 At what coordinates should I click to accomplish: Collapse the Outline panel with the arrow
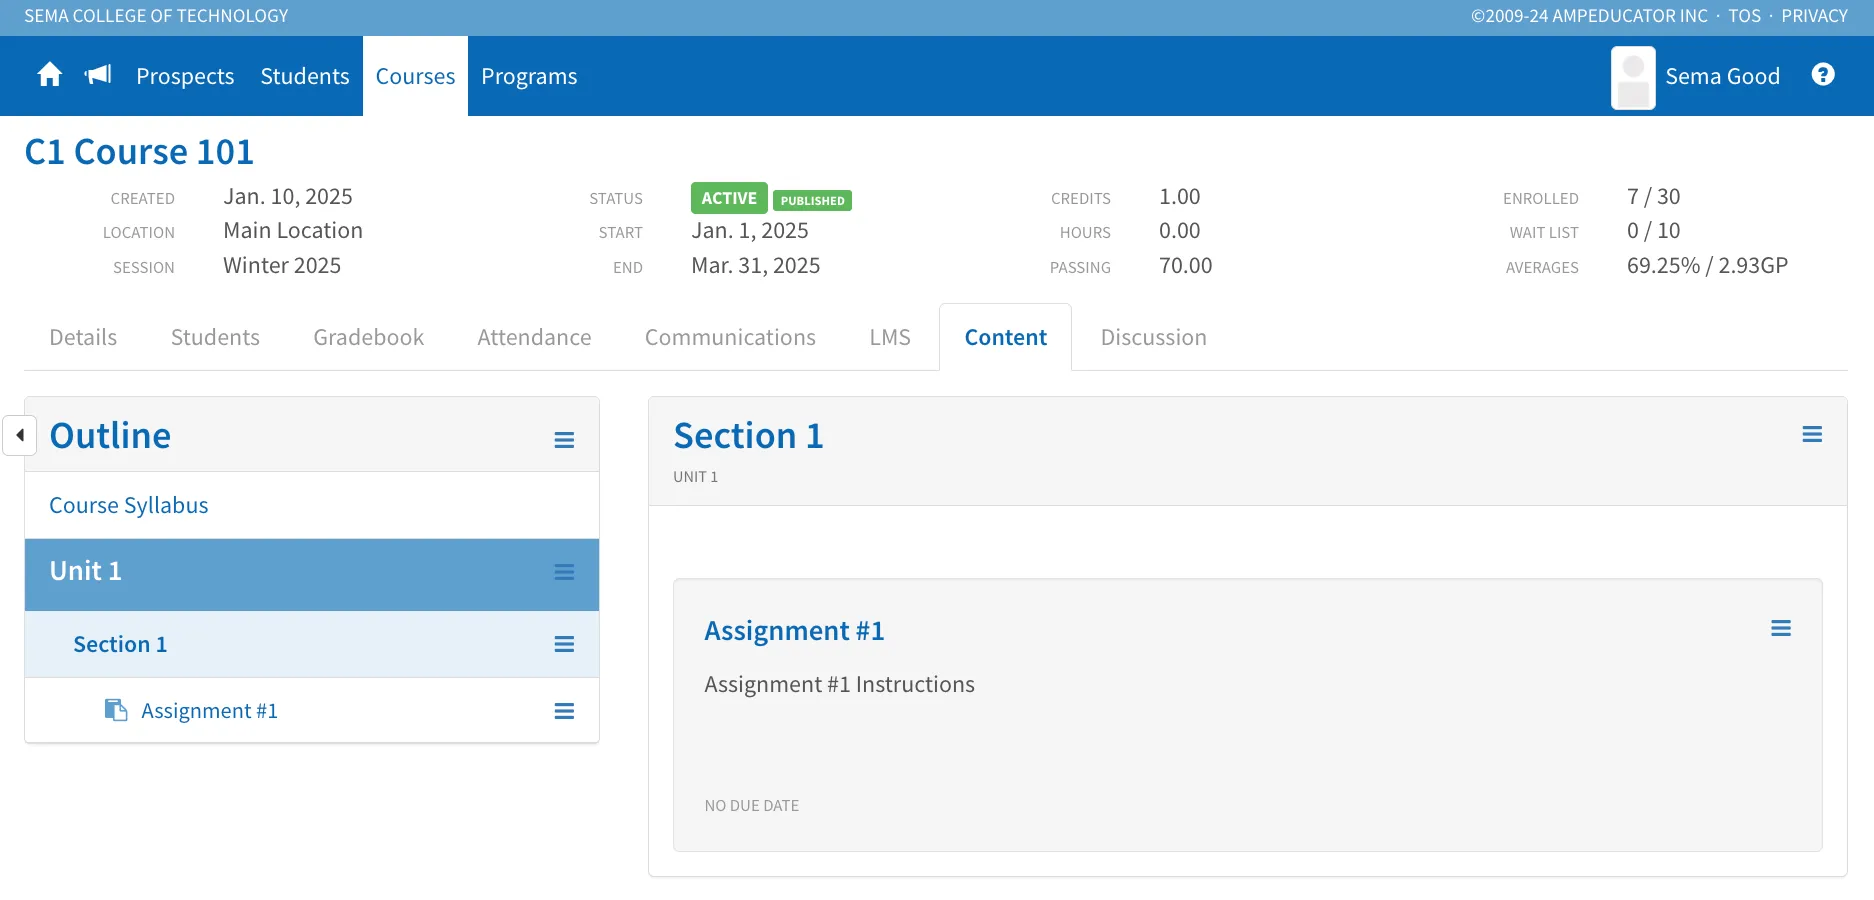[19, 435]
